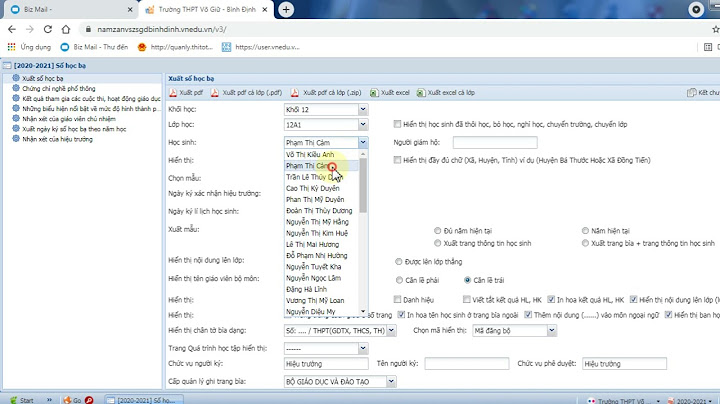Click Tên người ký input field

pos(467,364)
